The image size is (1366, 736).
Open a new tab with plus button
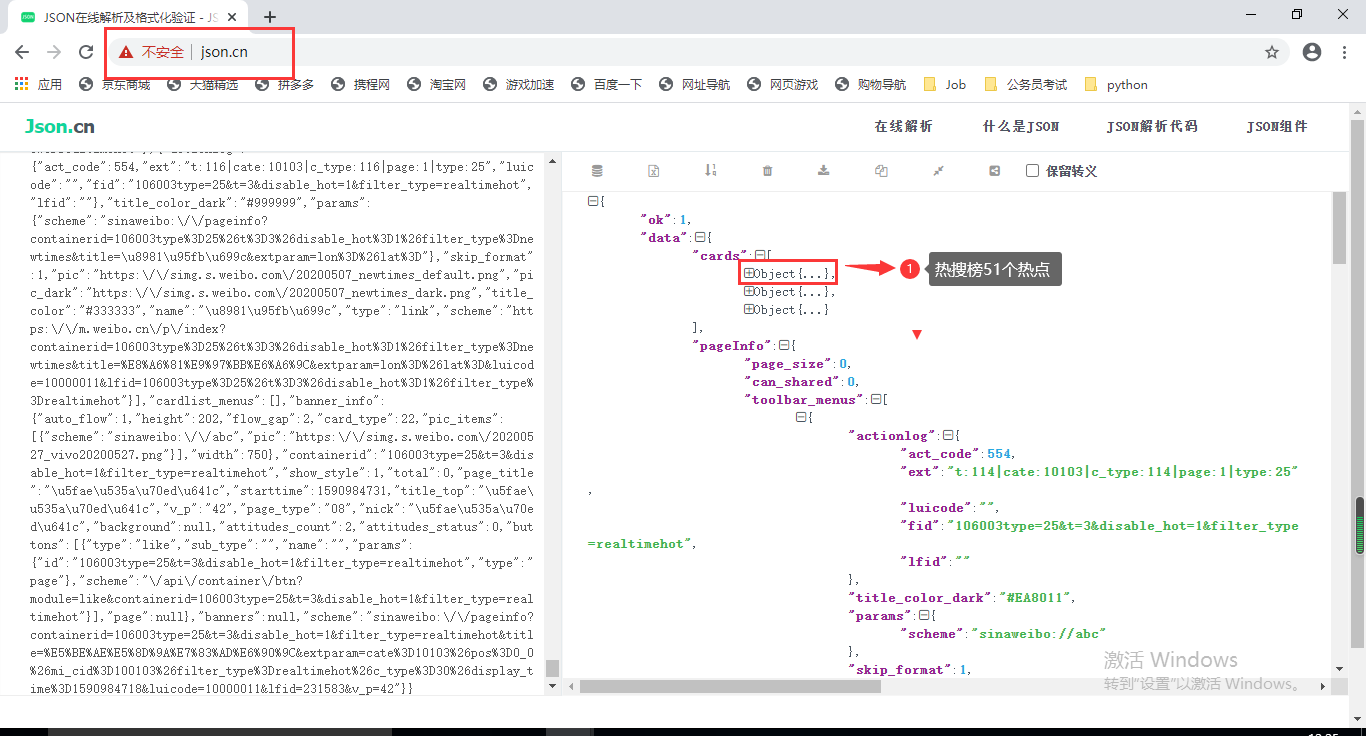[270, 17]
